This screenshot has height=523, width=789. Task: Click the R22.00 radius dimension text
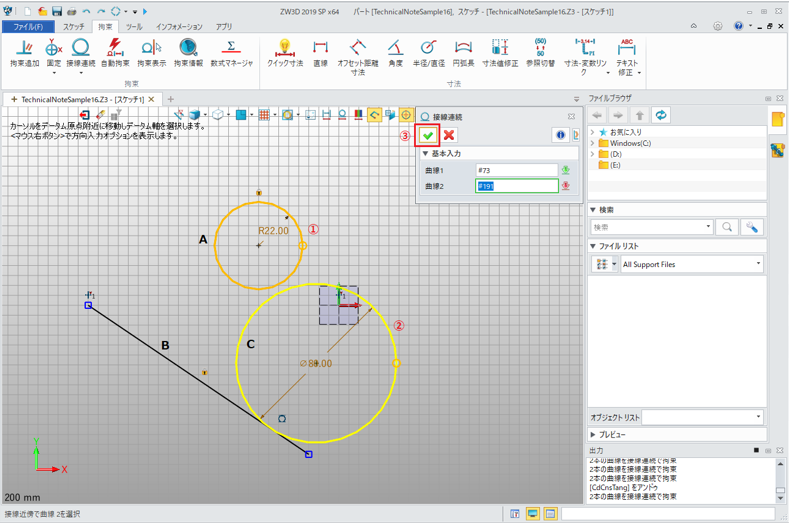[x=273, y=231]
